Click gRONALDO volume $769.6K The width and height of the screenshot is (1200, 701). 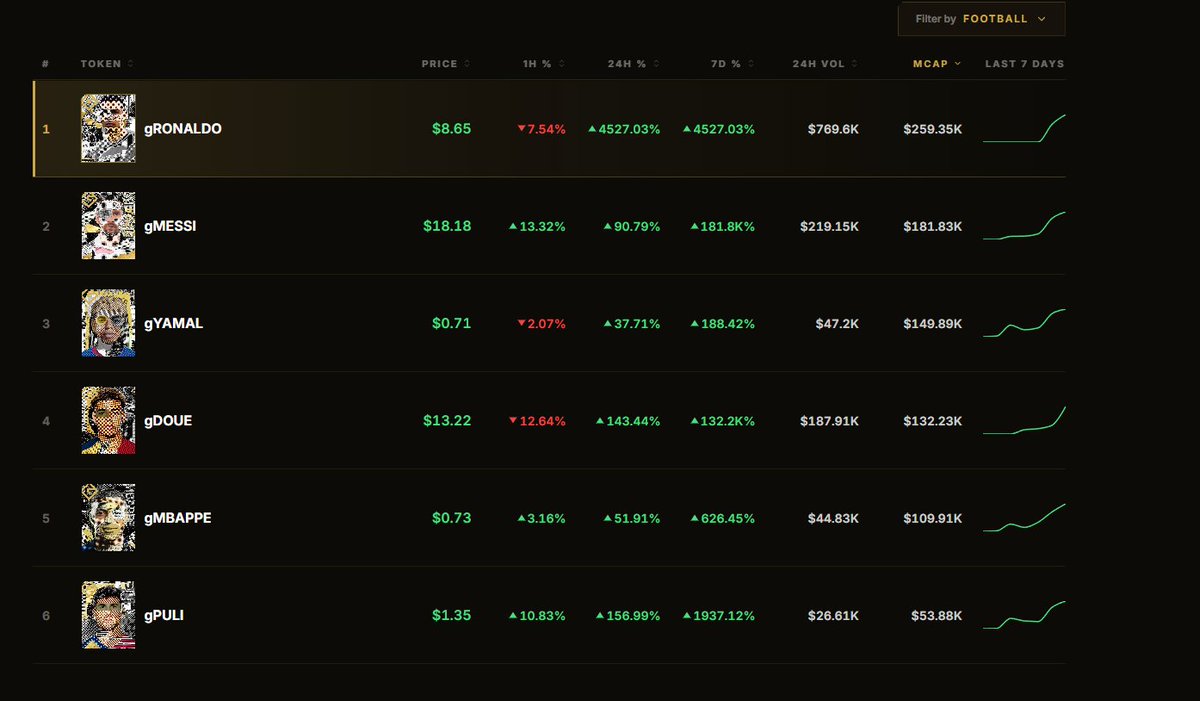tap(831, 130)
